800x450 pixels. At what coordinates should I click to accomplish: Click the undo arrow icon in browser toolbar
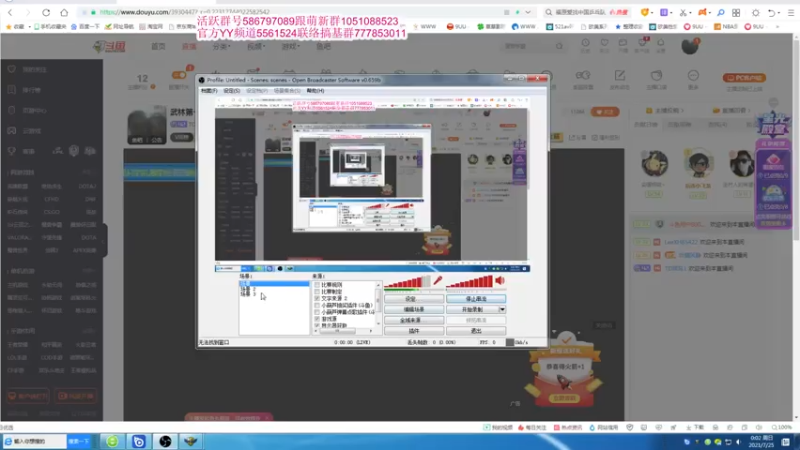[771, 12]
